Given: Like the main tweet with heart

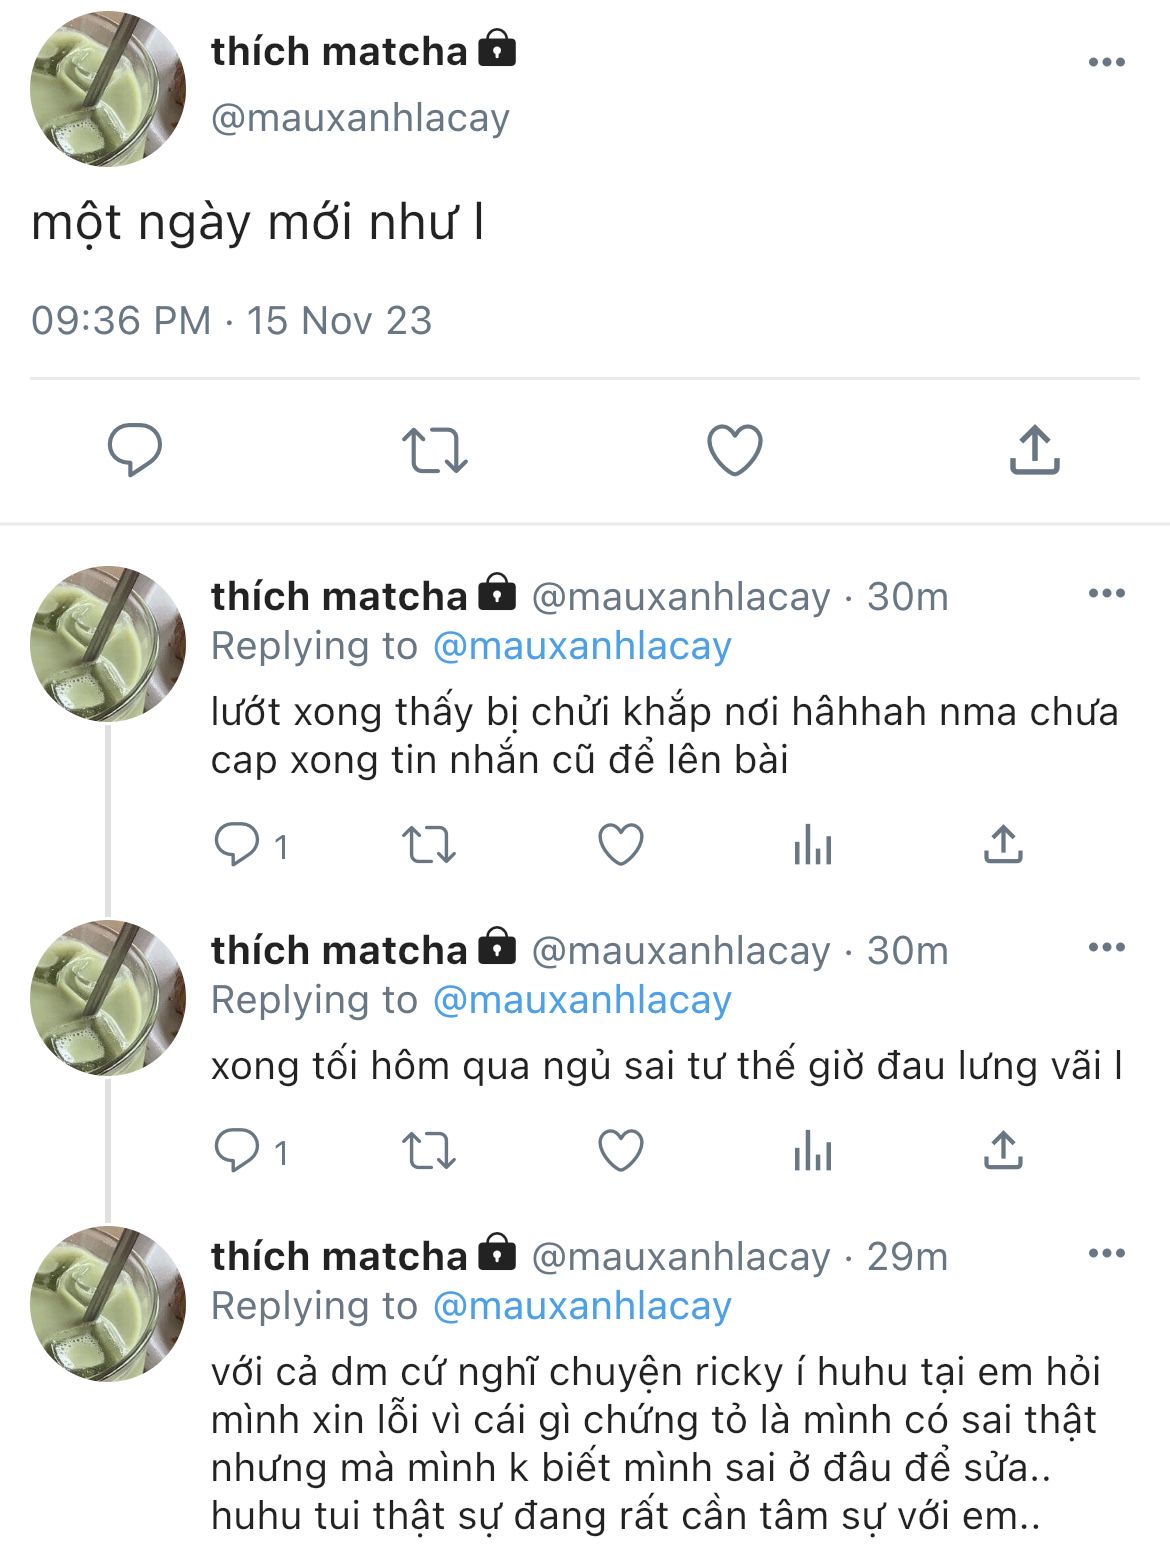Looking at the screenshot, I should pyautogui.click(x=735, y=450).
